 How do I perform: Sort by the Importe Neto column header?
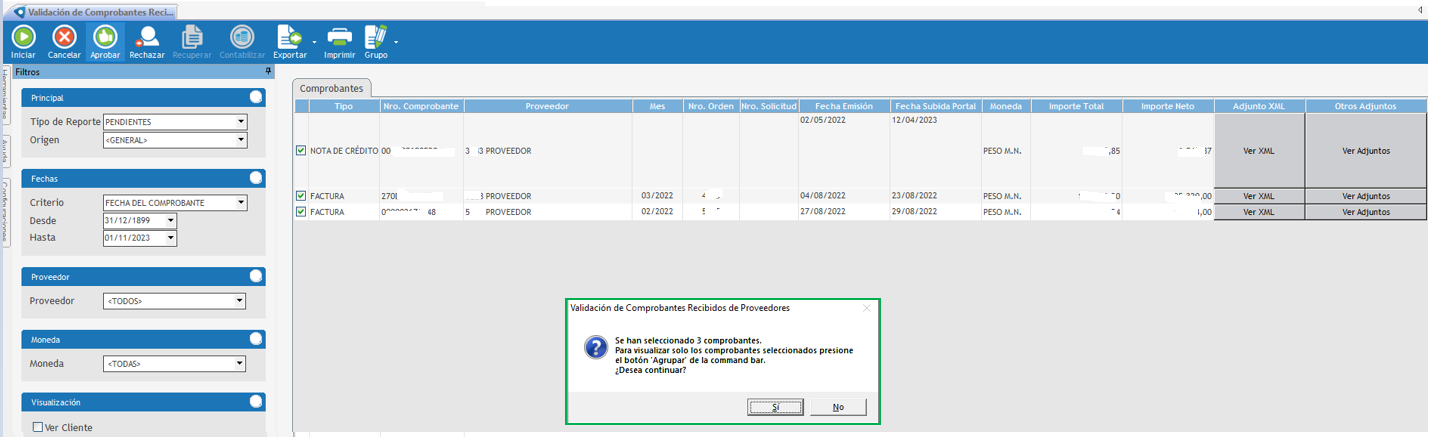pos(1168,106)
